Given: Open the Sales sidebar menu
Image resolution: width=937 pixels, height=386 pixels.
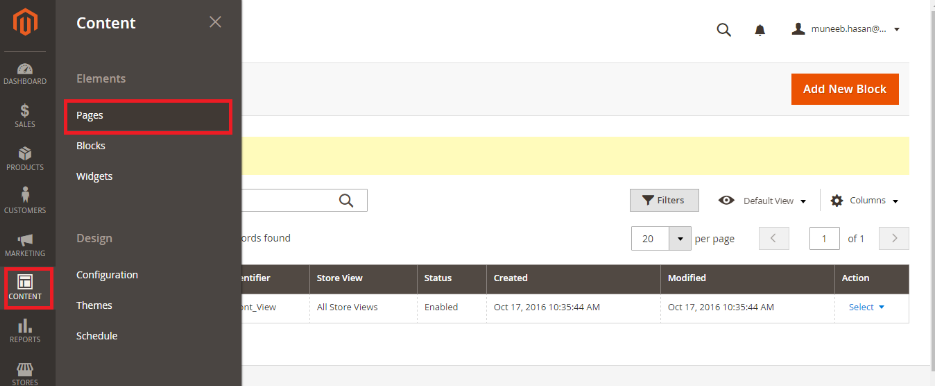Looking at the screenshot, I should [25, 116].
